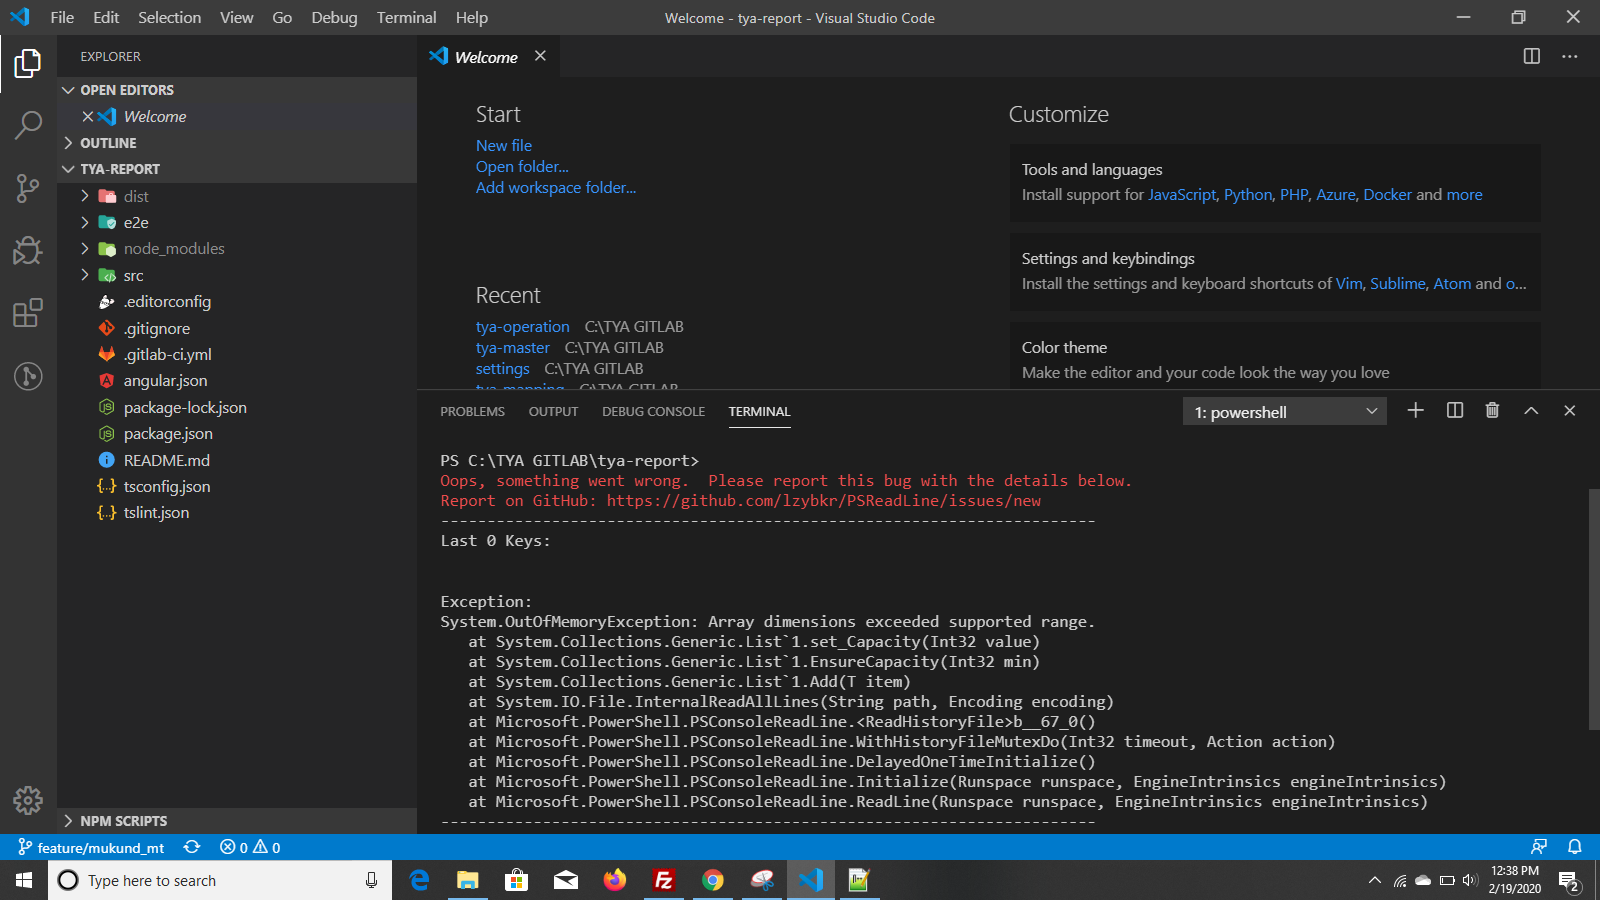
Task: Collapse the Open Editors section
Action: [x=237, y=90]
